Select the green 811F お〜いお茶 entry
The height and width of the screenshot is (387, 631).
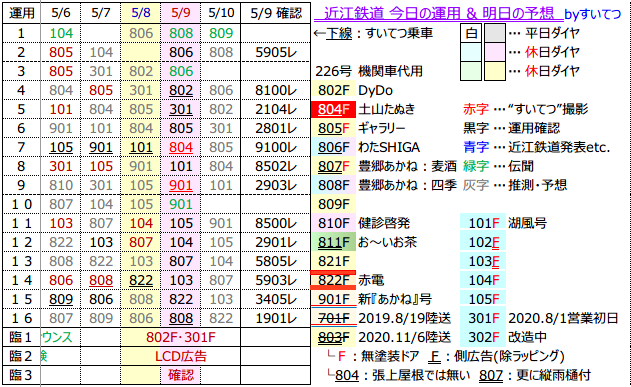(x=364, y=242)
